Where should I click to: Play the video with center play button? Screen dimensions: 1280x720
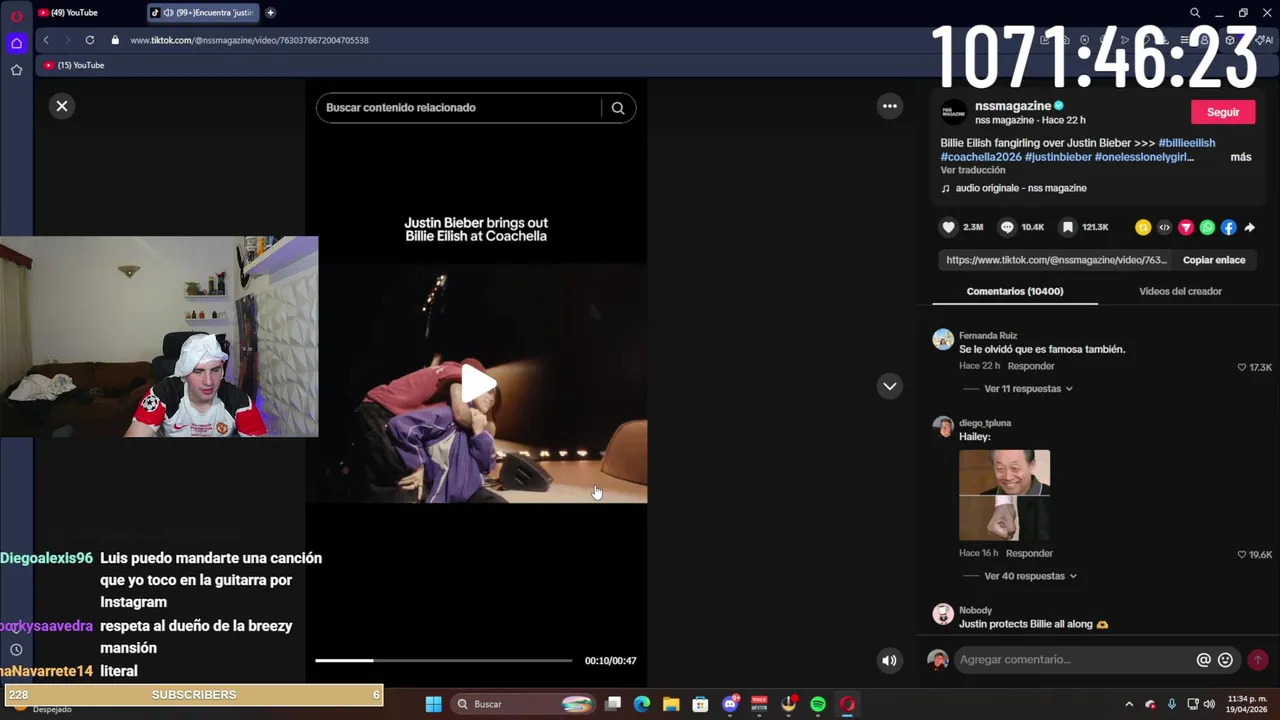pyautogui.click(x=477, y=384)
